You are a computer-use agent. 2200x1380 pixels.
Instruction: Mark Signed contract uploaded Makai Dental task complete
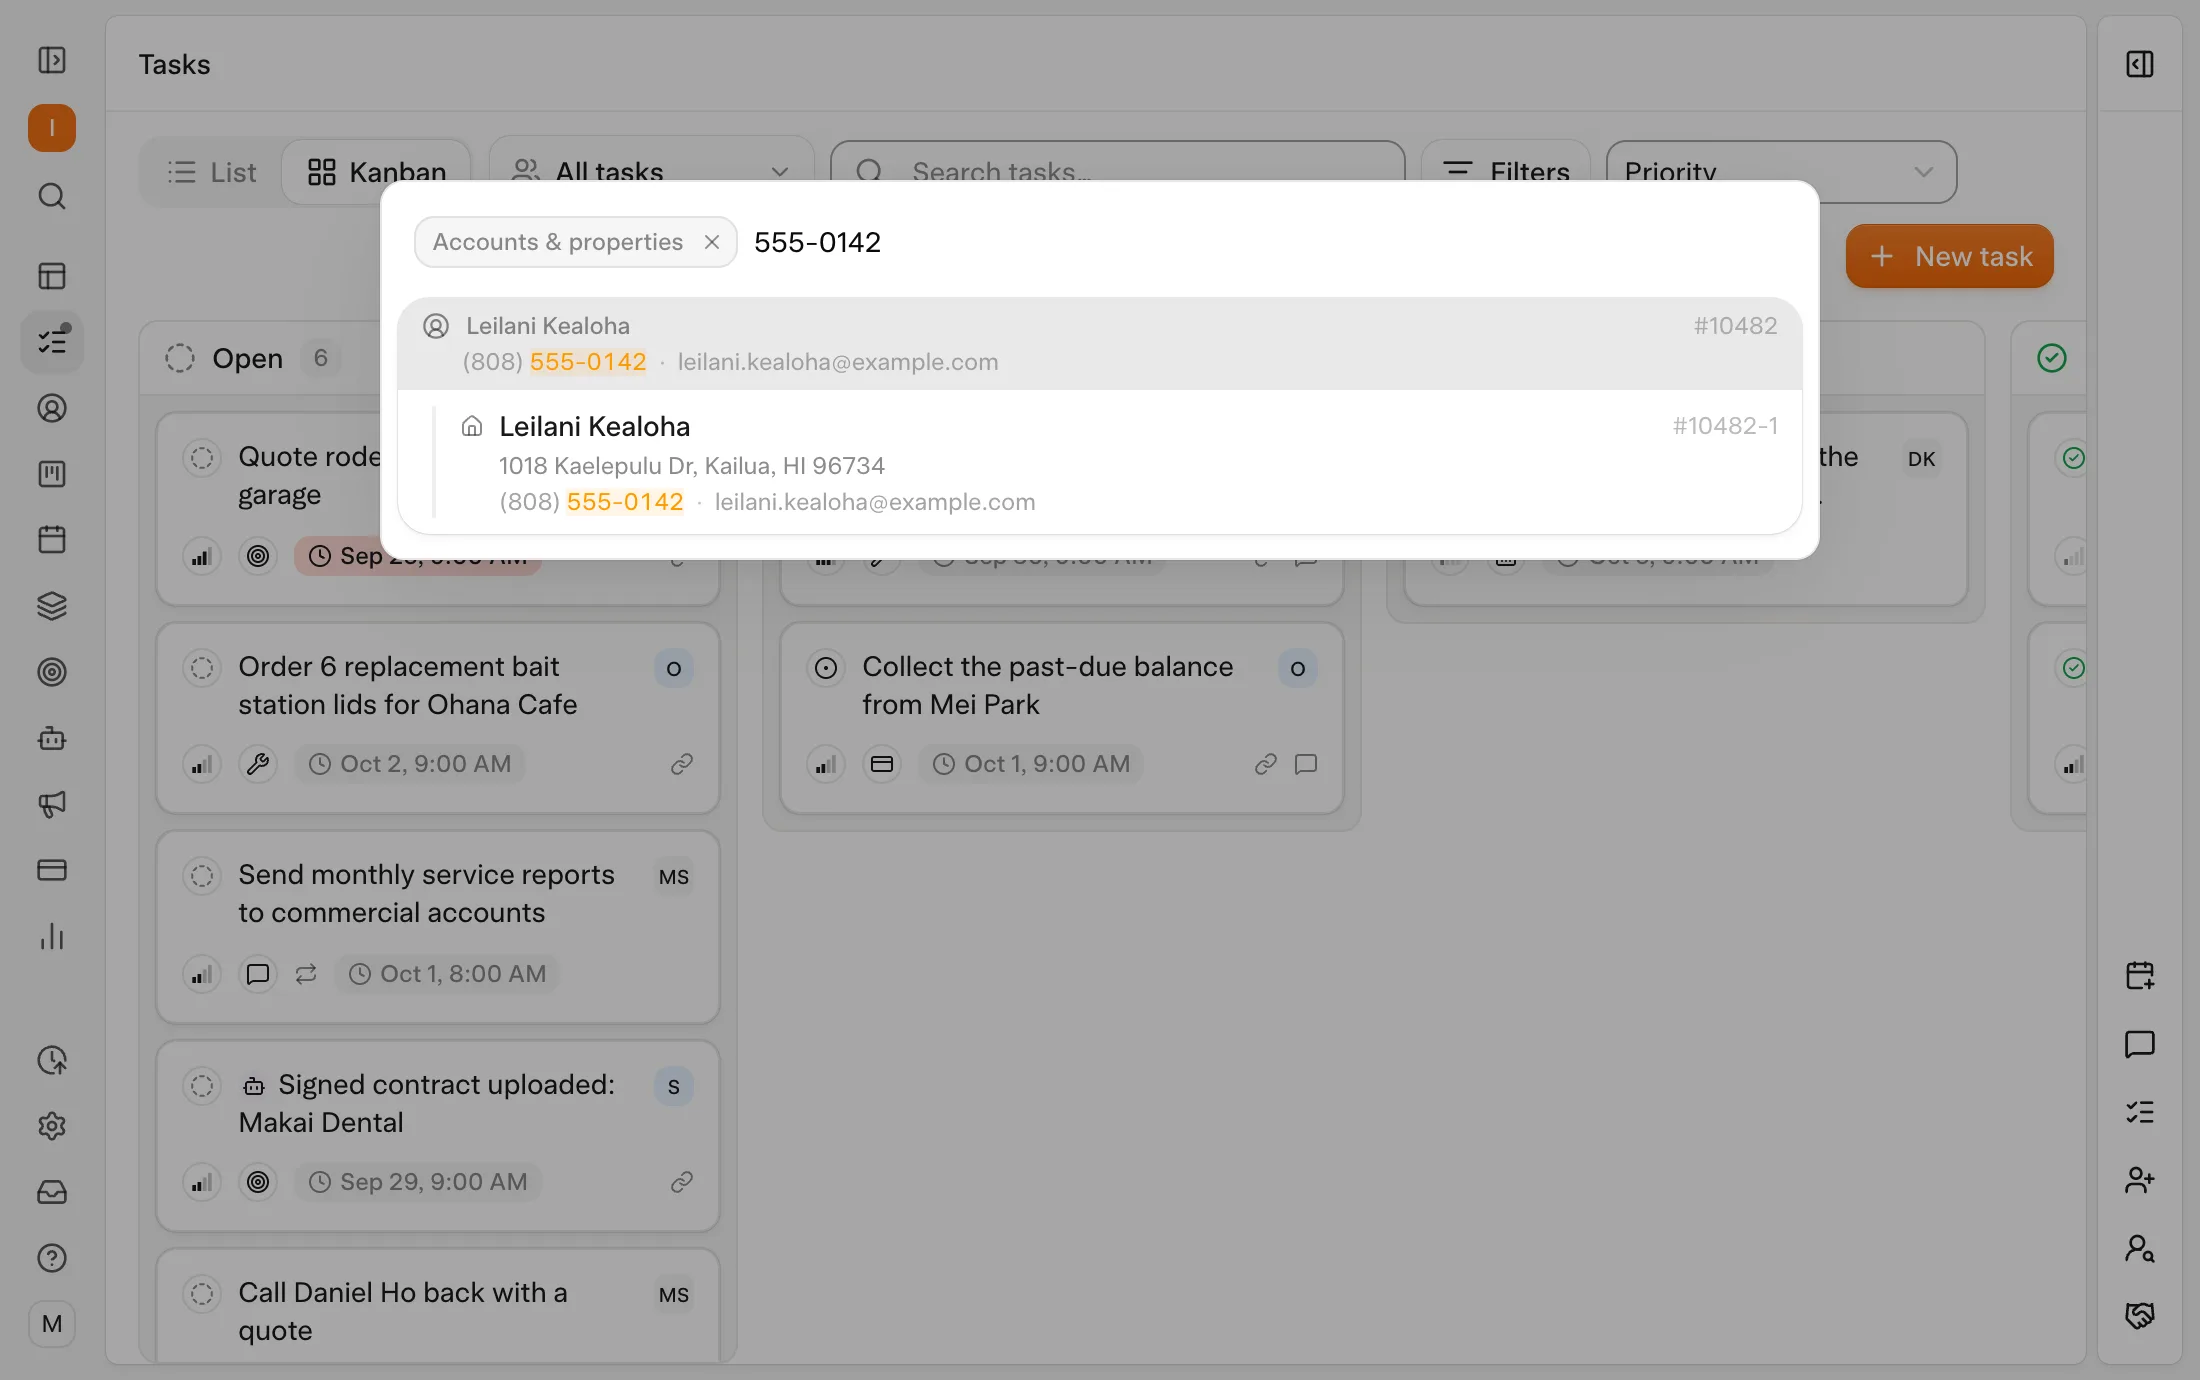(x=202, y=1085)
